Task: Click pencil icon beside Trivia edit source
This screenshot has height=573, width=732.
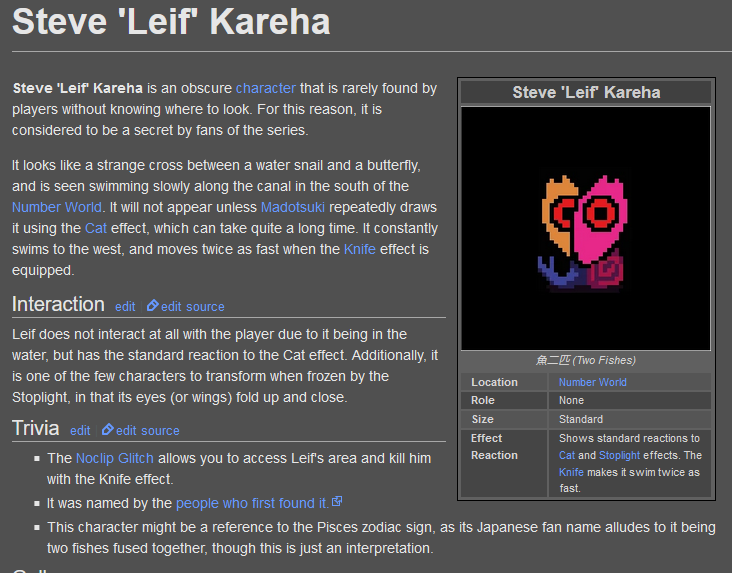Action: pos(107,429)
